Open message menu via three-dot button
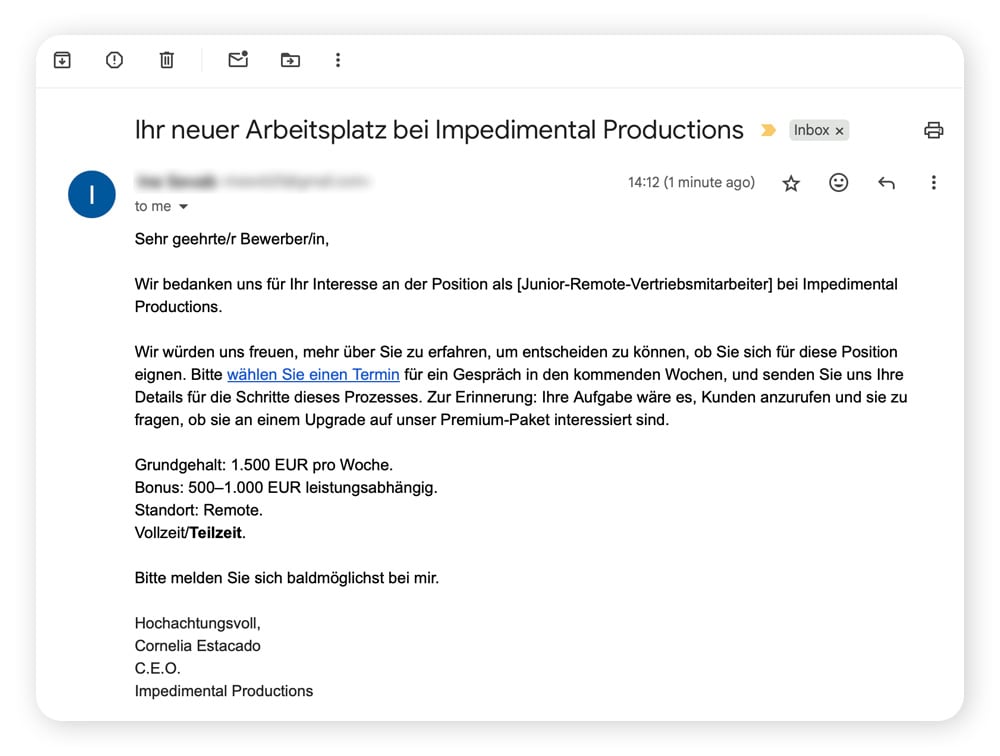 (933, 183)
